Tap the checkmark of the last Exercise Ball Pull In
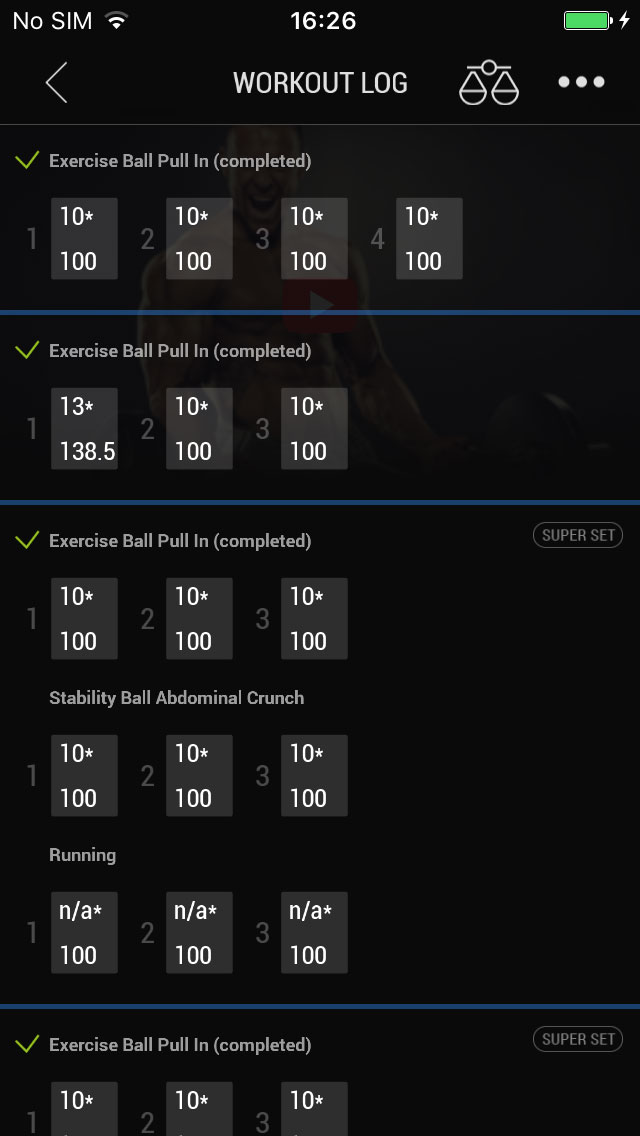The image size is (640, 1136). pyautogui.click(x=28, y=1044)
